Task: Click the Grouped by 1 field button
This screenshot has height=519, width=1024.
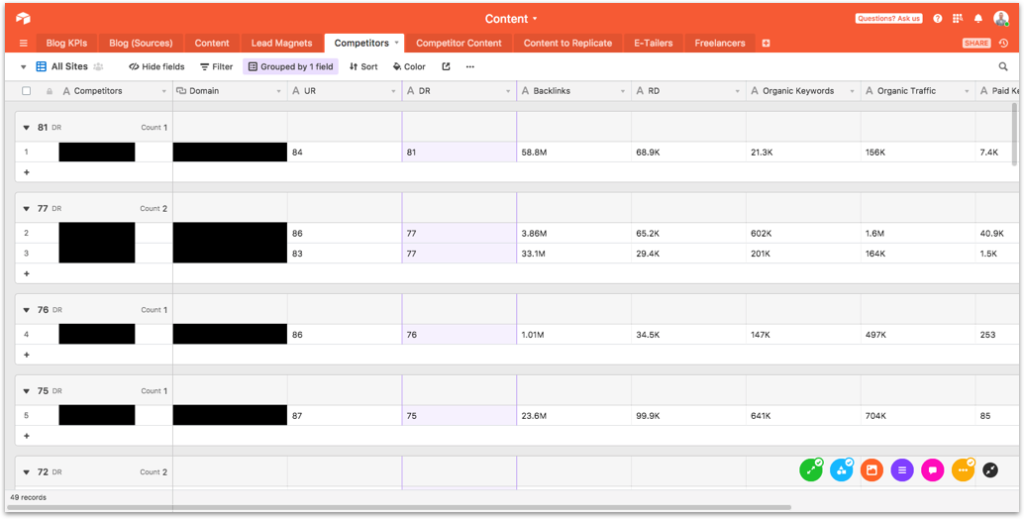Action: [291, 67]
